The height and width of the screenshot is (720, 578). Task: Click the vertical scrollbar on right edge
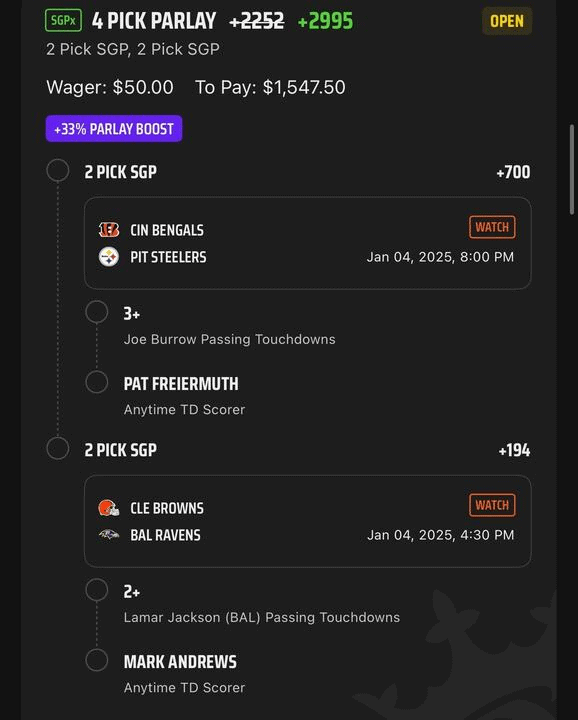(572, 168)
